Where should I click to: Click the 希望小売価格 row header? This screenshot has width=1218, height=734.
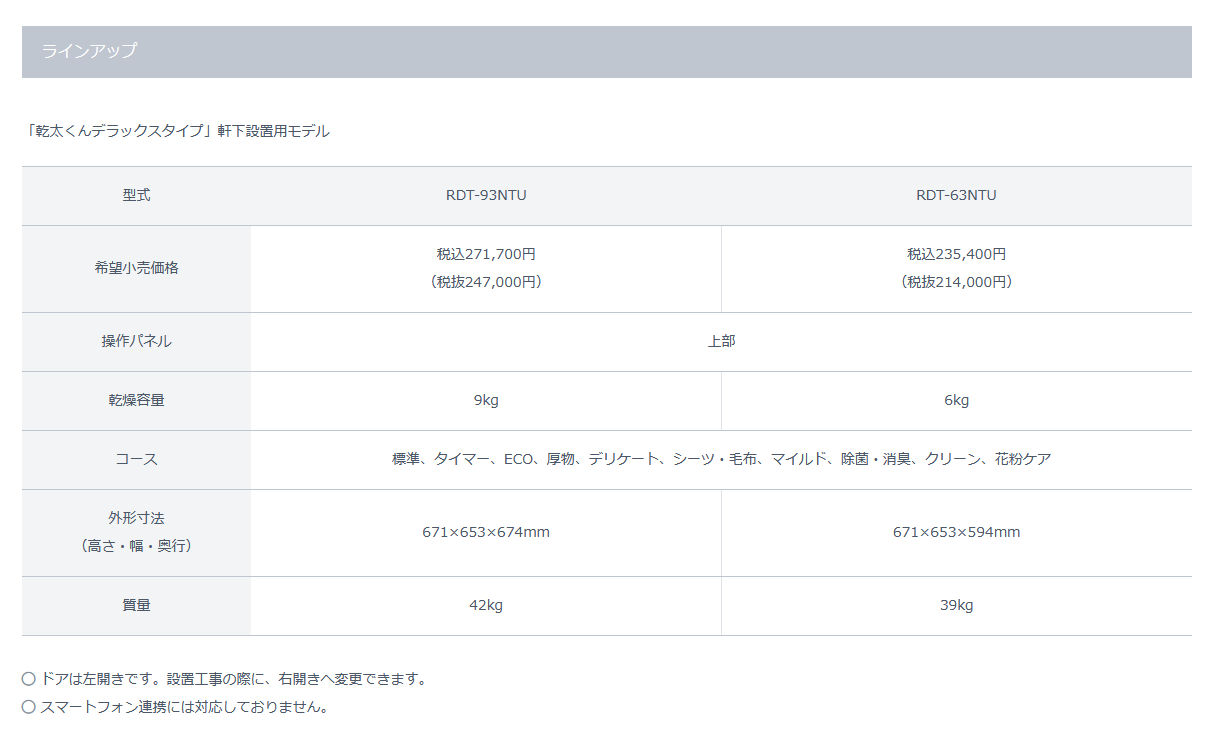pos(136,268)
